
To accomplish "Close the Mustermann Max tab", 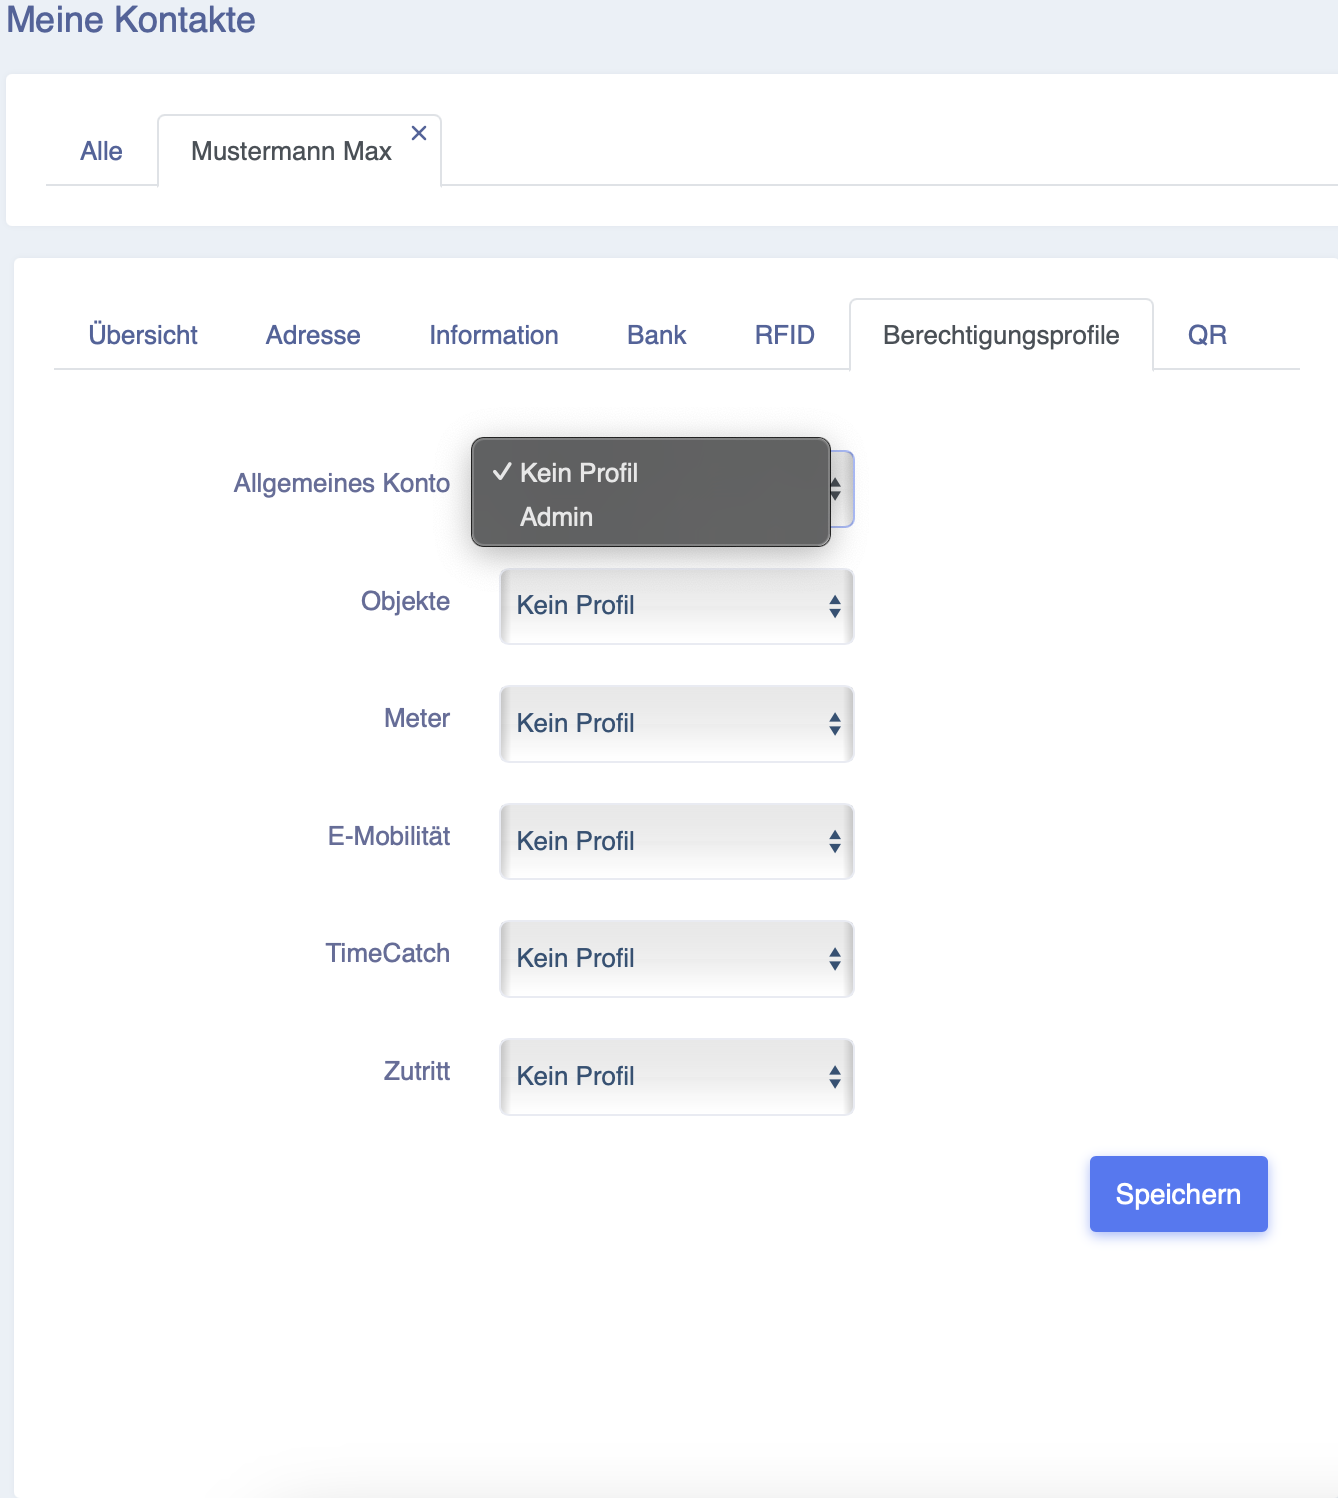I will 419,133.
